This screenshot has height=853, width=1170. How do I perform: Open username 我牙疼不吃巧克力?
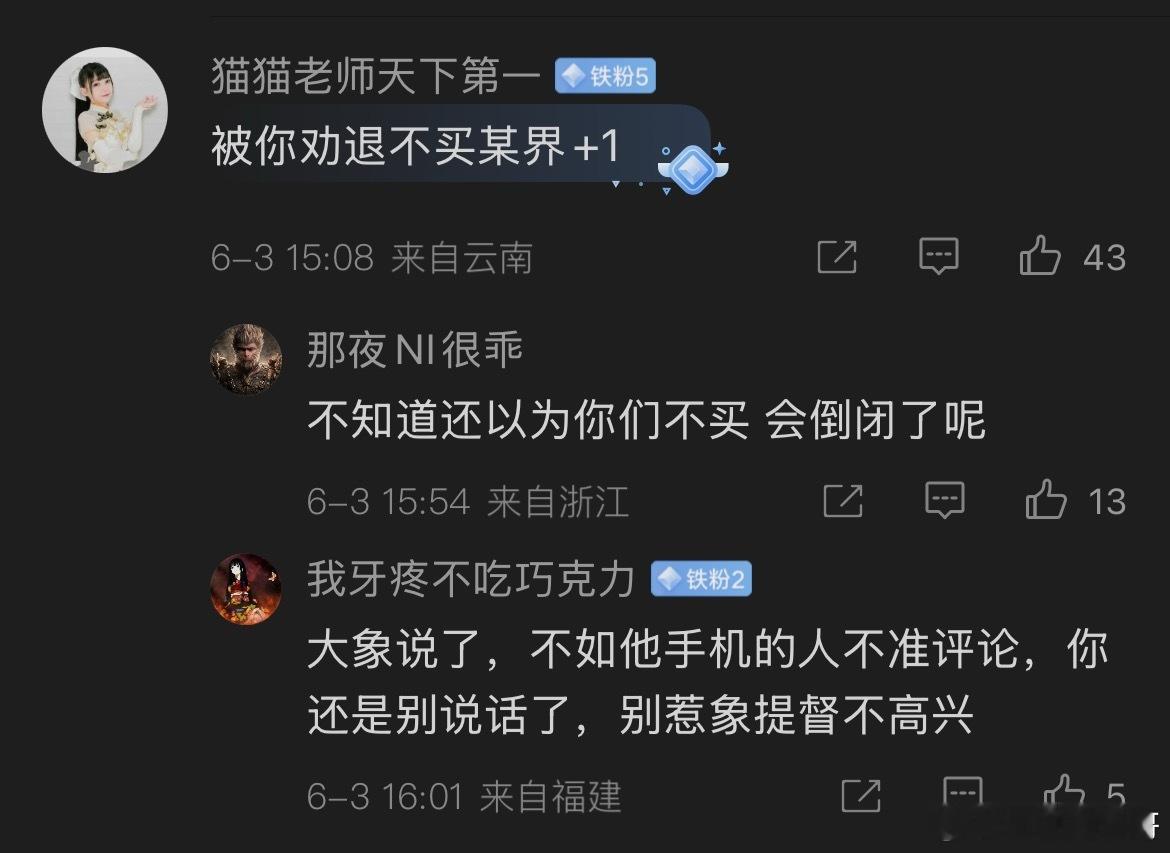pyautogui.click(x=471, y=579)
